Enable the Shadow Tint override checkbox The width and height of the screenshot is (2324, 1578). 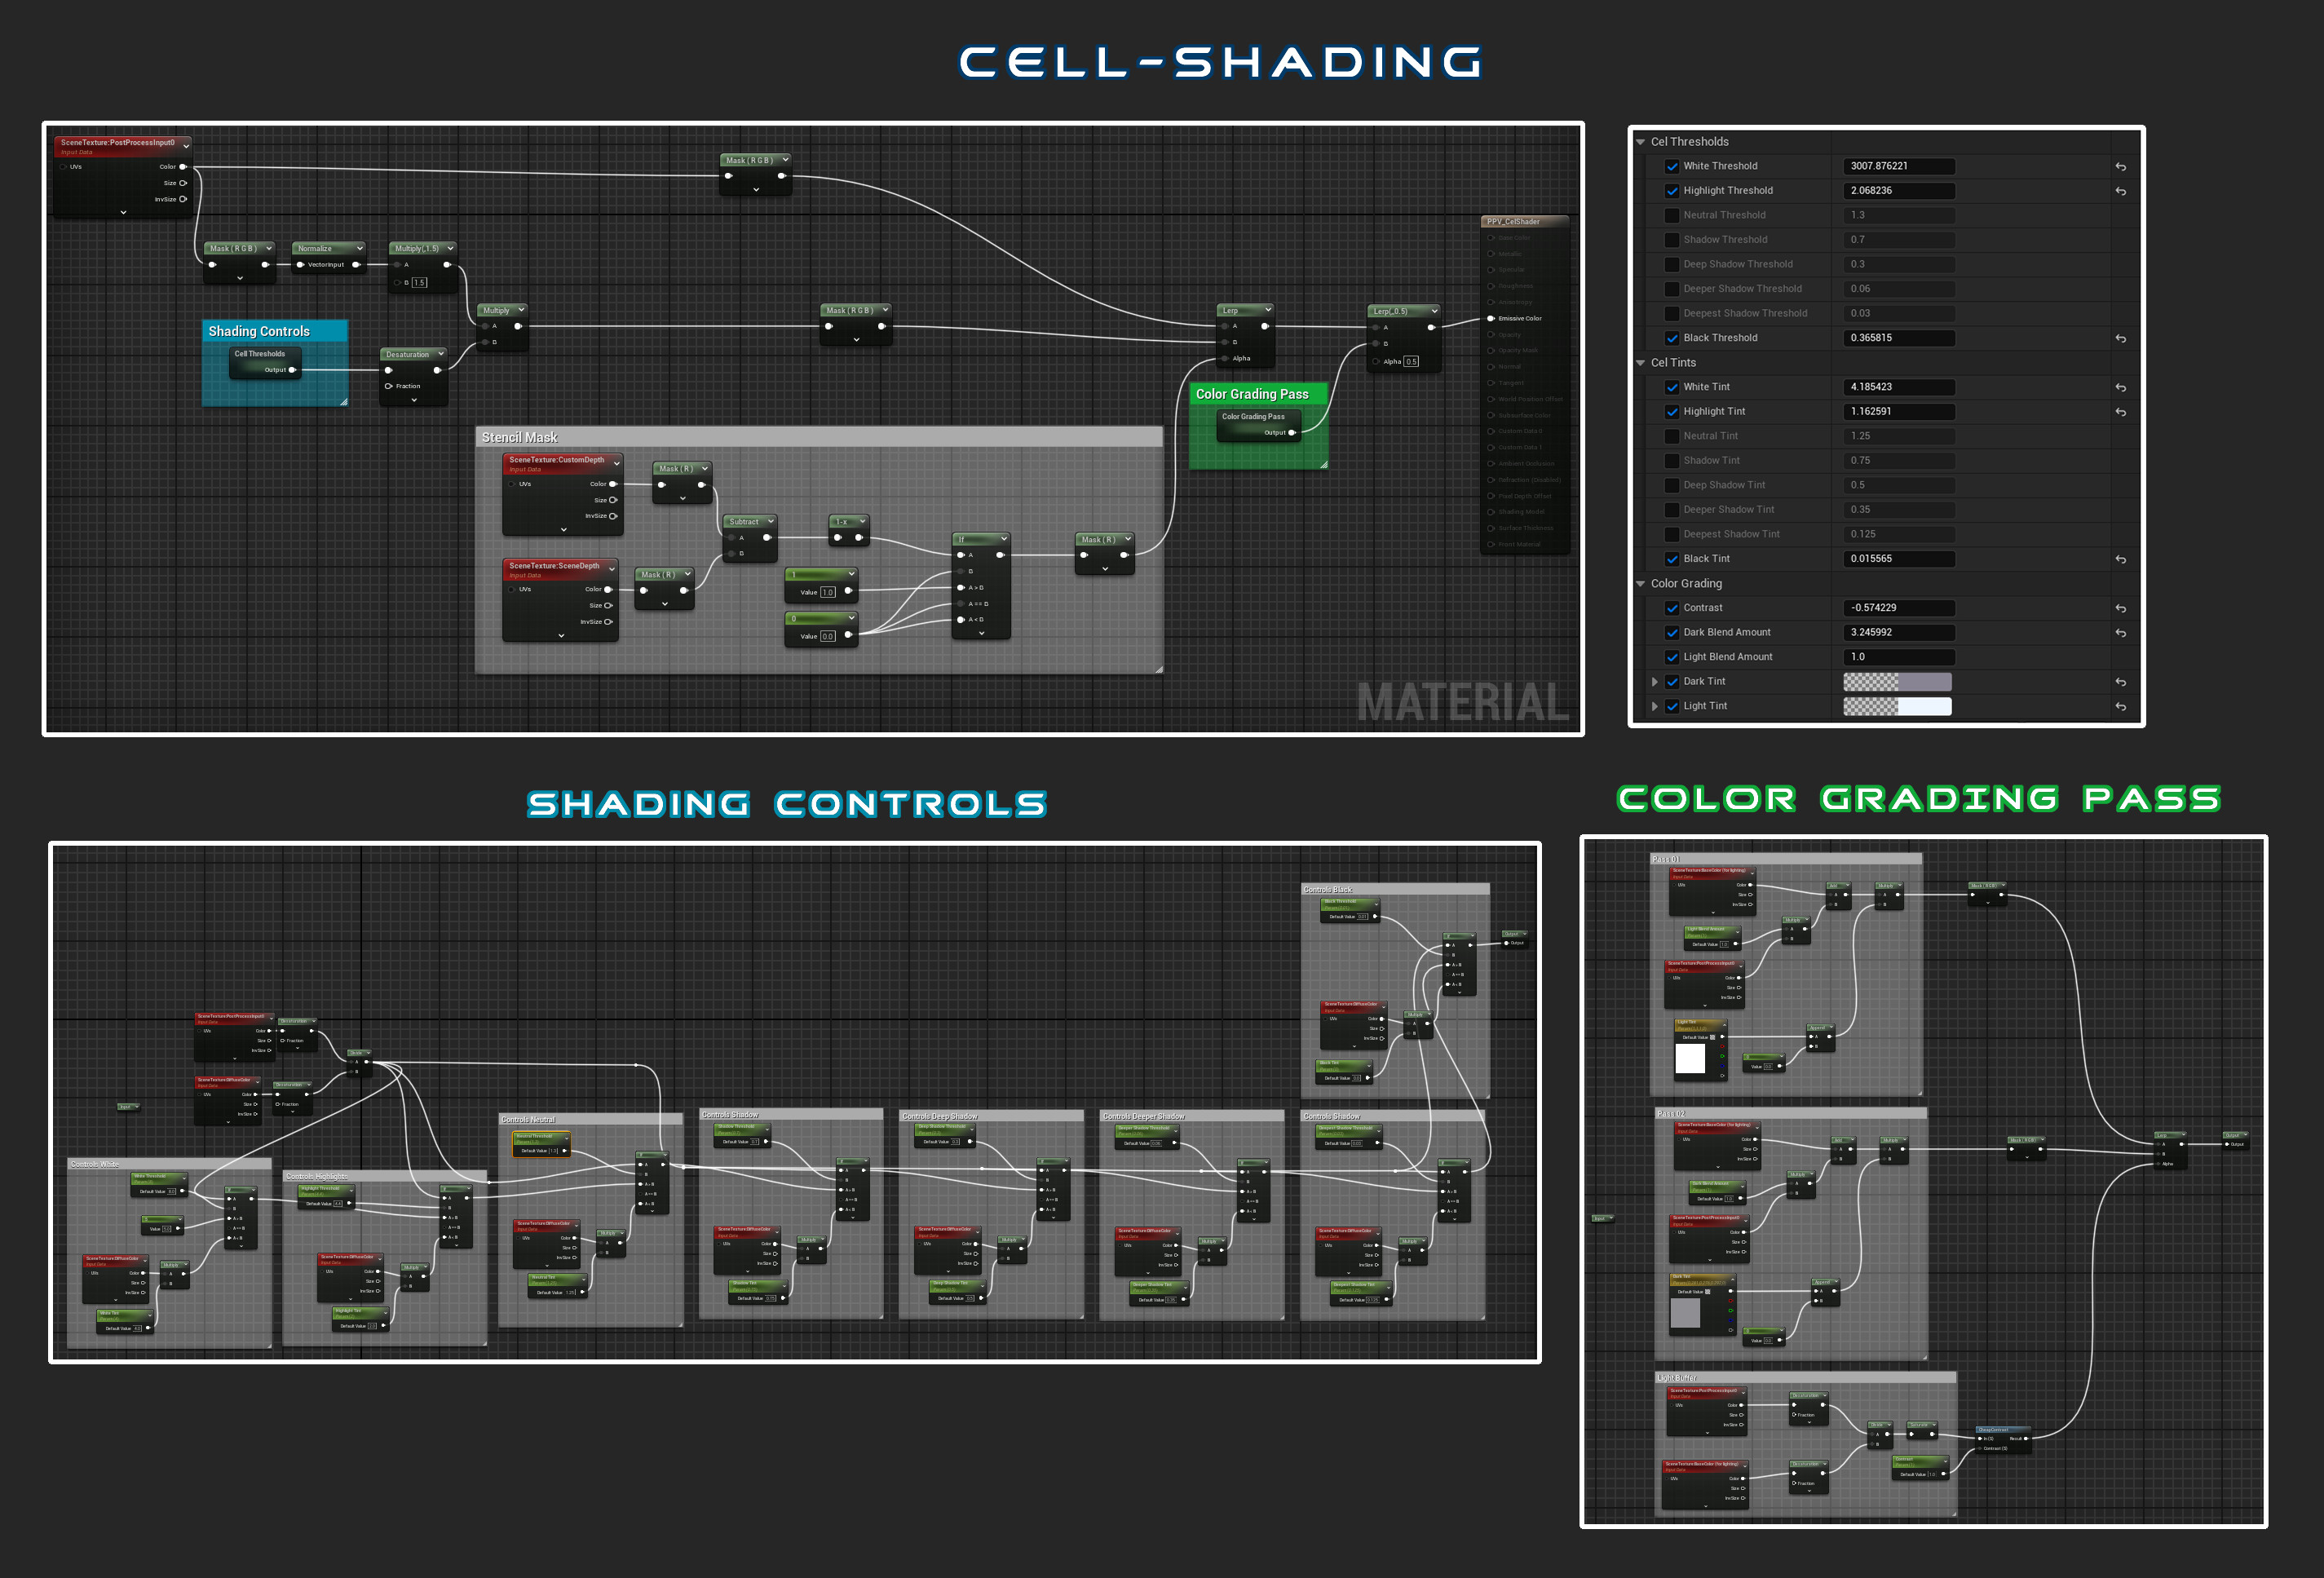1672,461
